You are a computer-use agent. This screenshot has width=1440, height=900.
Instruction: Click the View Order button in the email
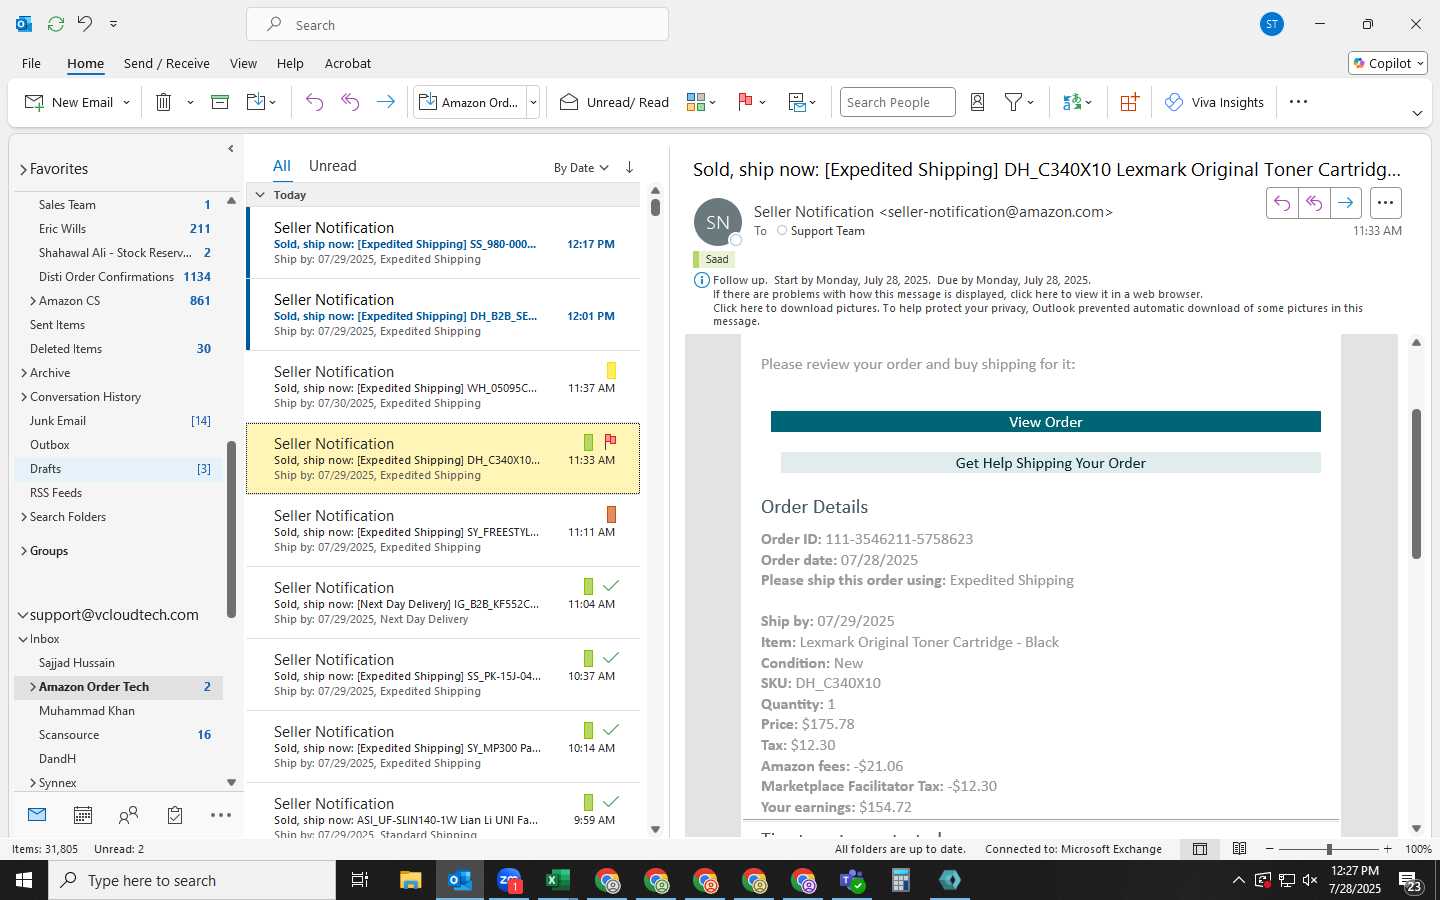pos(1045,422)
